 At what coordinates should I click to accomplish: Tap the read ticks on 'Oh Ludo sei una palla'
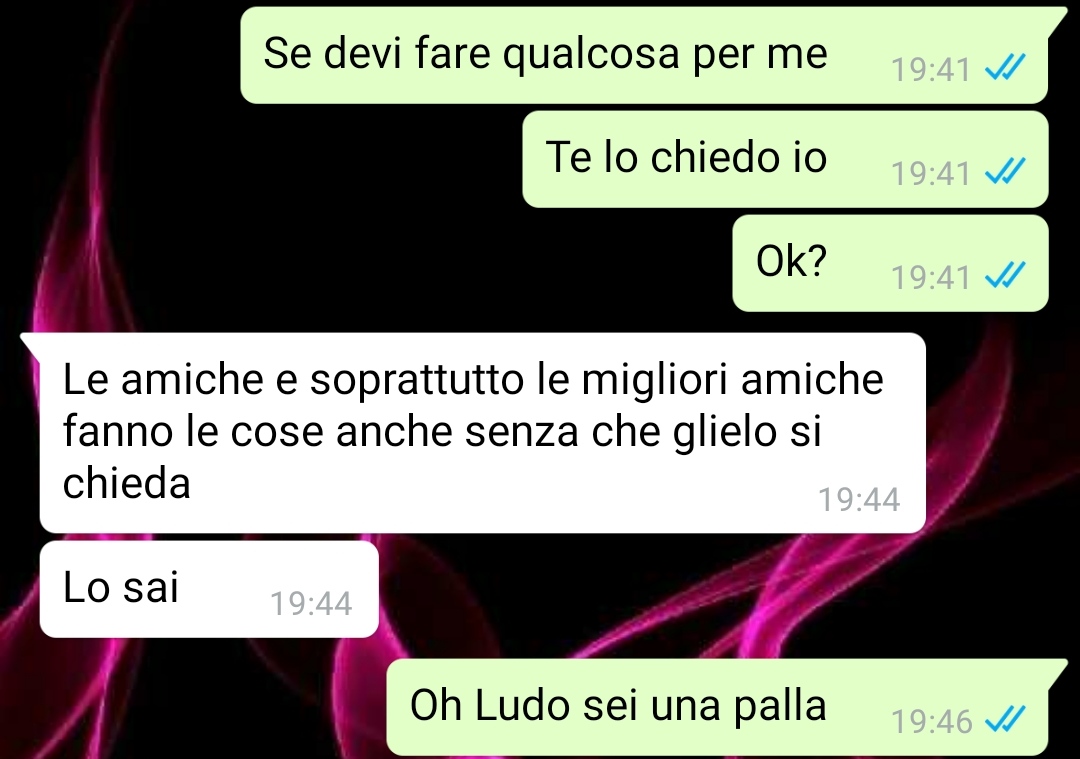click(1005, 720)
